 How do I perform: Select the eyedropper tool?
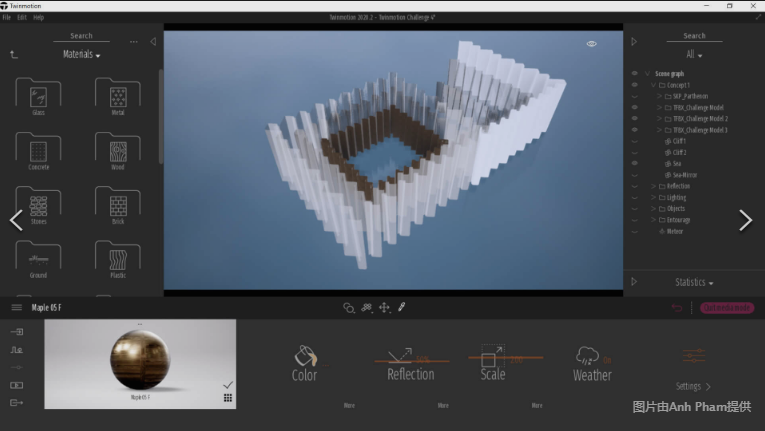click(x=402, y=307)
